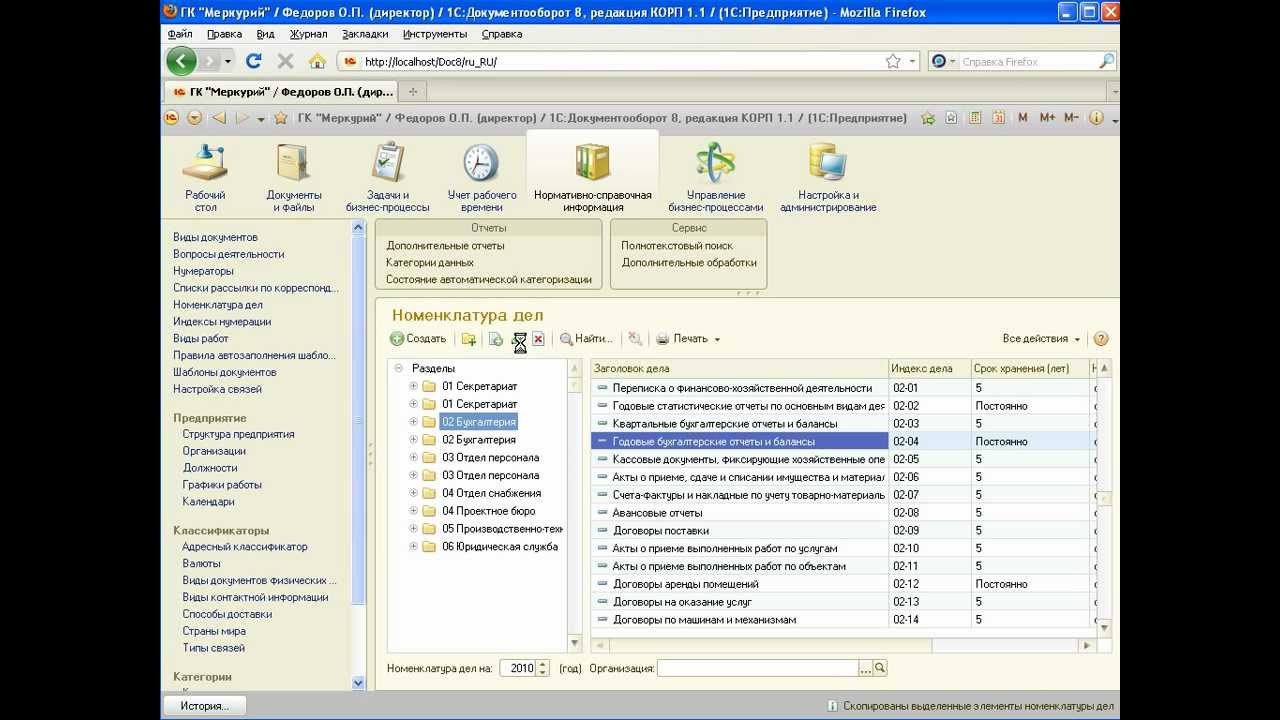Click the add to favorites star-arrow icon

point(928,118)
